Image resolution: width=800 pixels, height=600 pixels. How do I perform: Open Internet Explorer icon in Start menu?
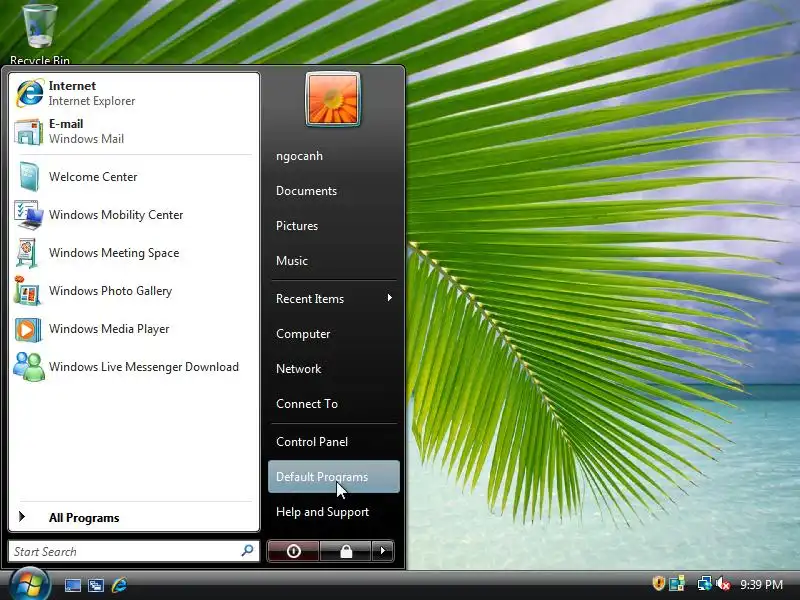pyautogui.click(x=29, y=93)
